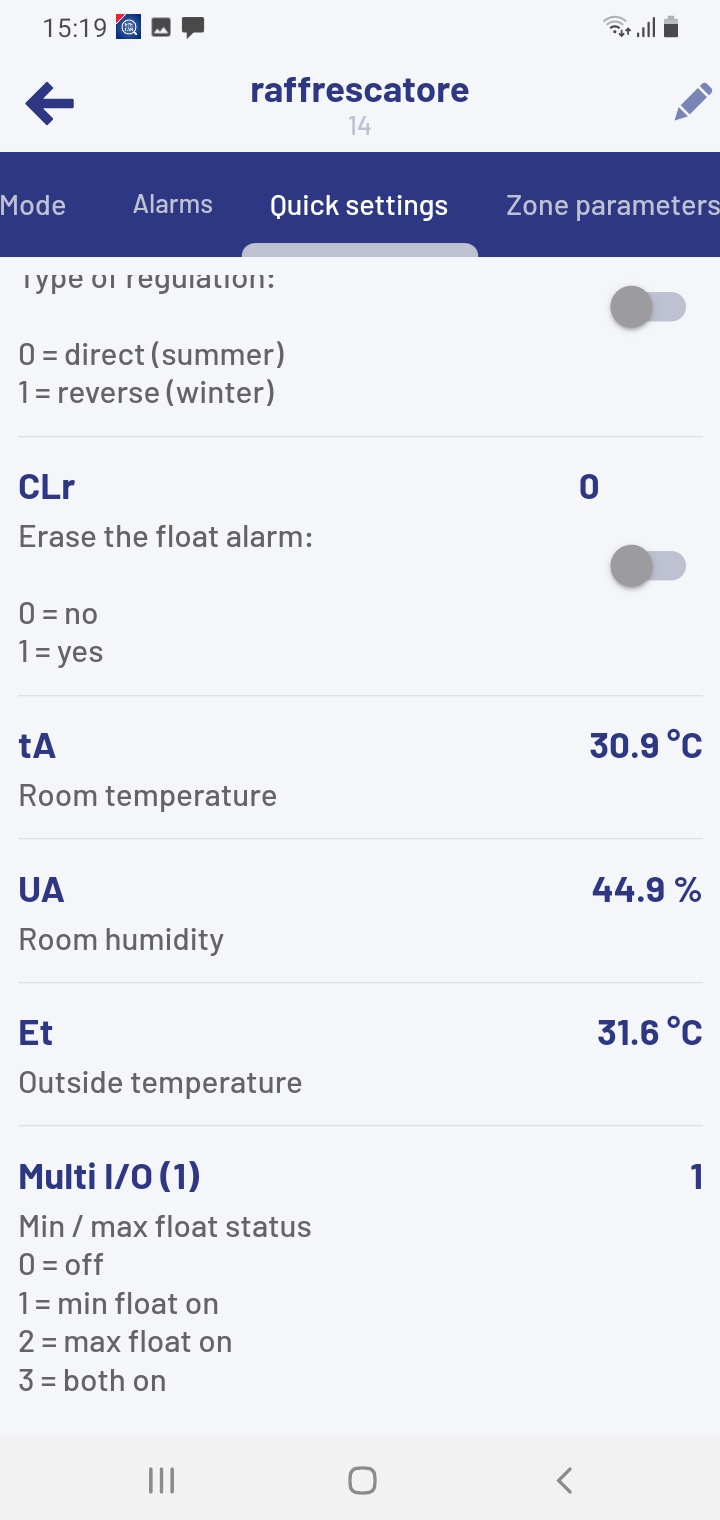Tap the Et outside temperature value
The image size is (720, 1520).
click(649, 1032)
